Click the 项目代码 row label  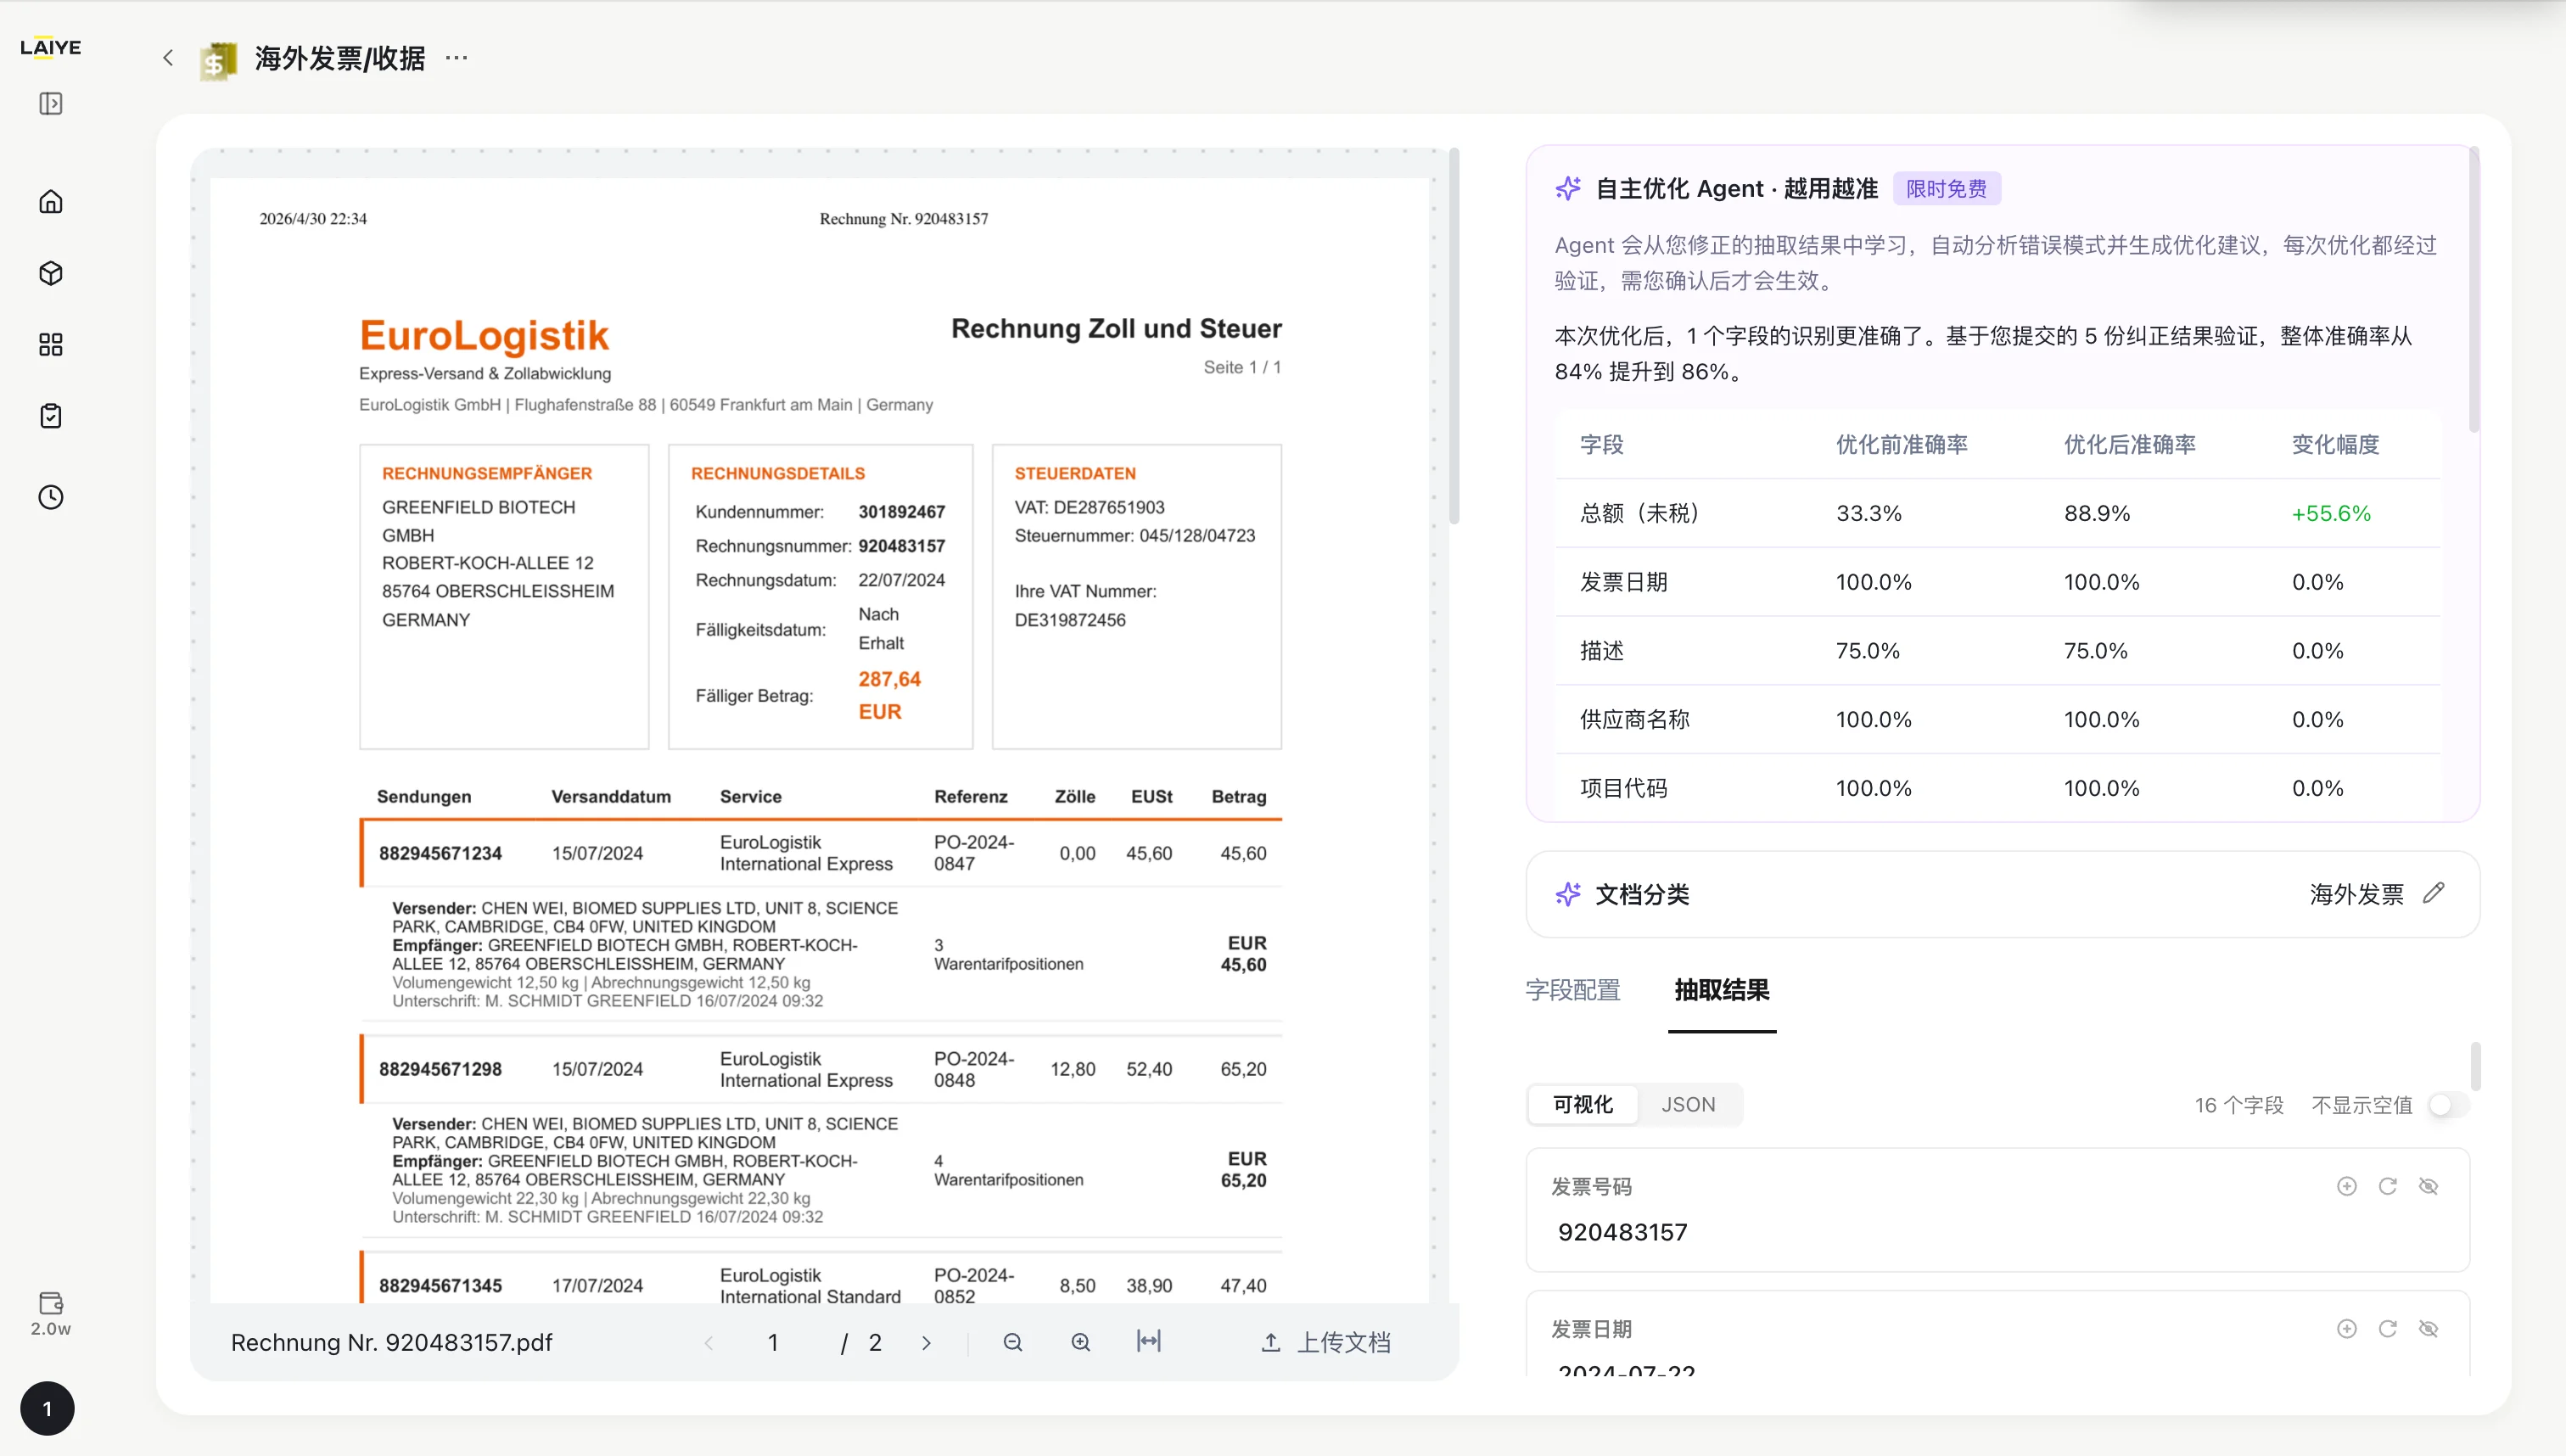1623,788
